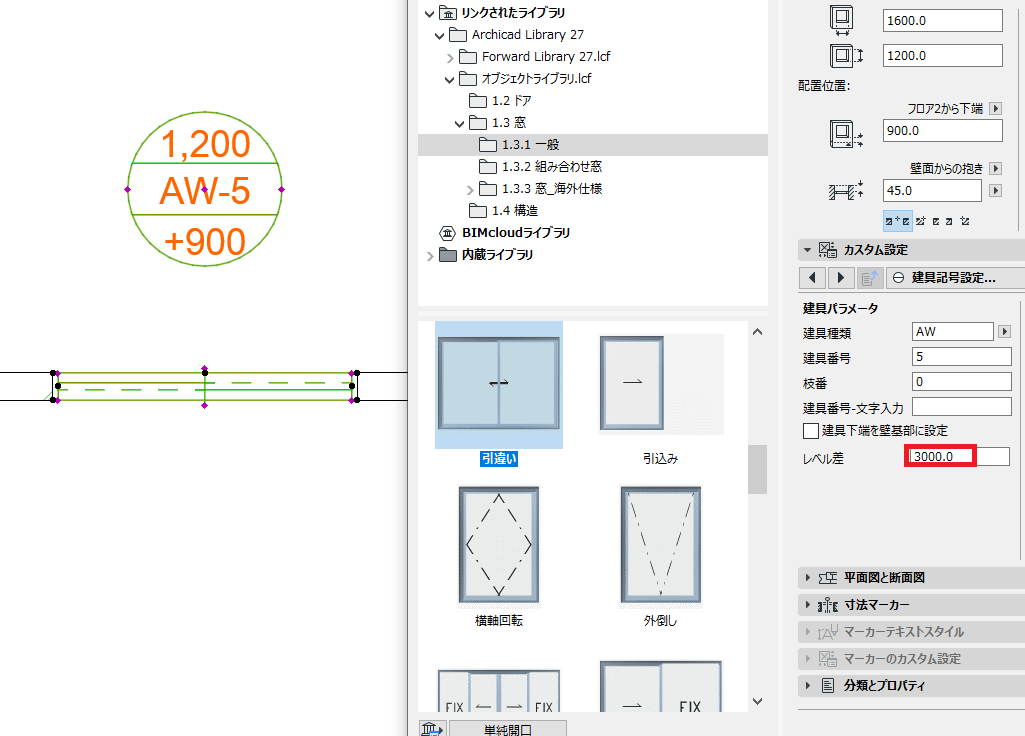Open the フロア2から下端 arrow popup
The width and height of the screenshot is (1025, 736).
[996, 109]
